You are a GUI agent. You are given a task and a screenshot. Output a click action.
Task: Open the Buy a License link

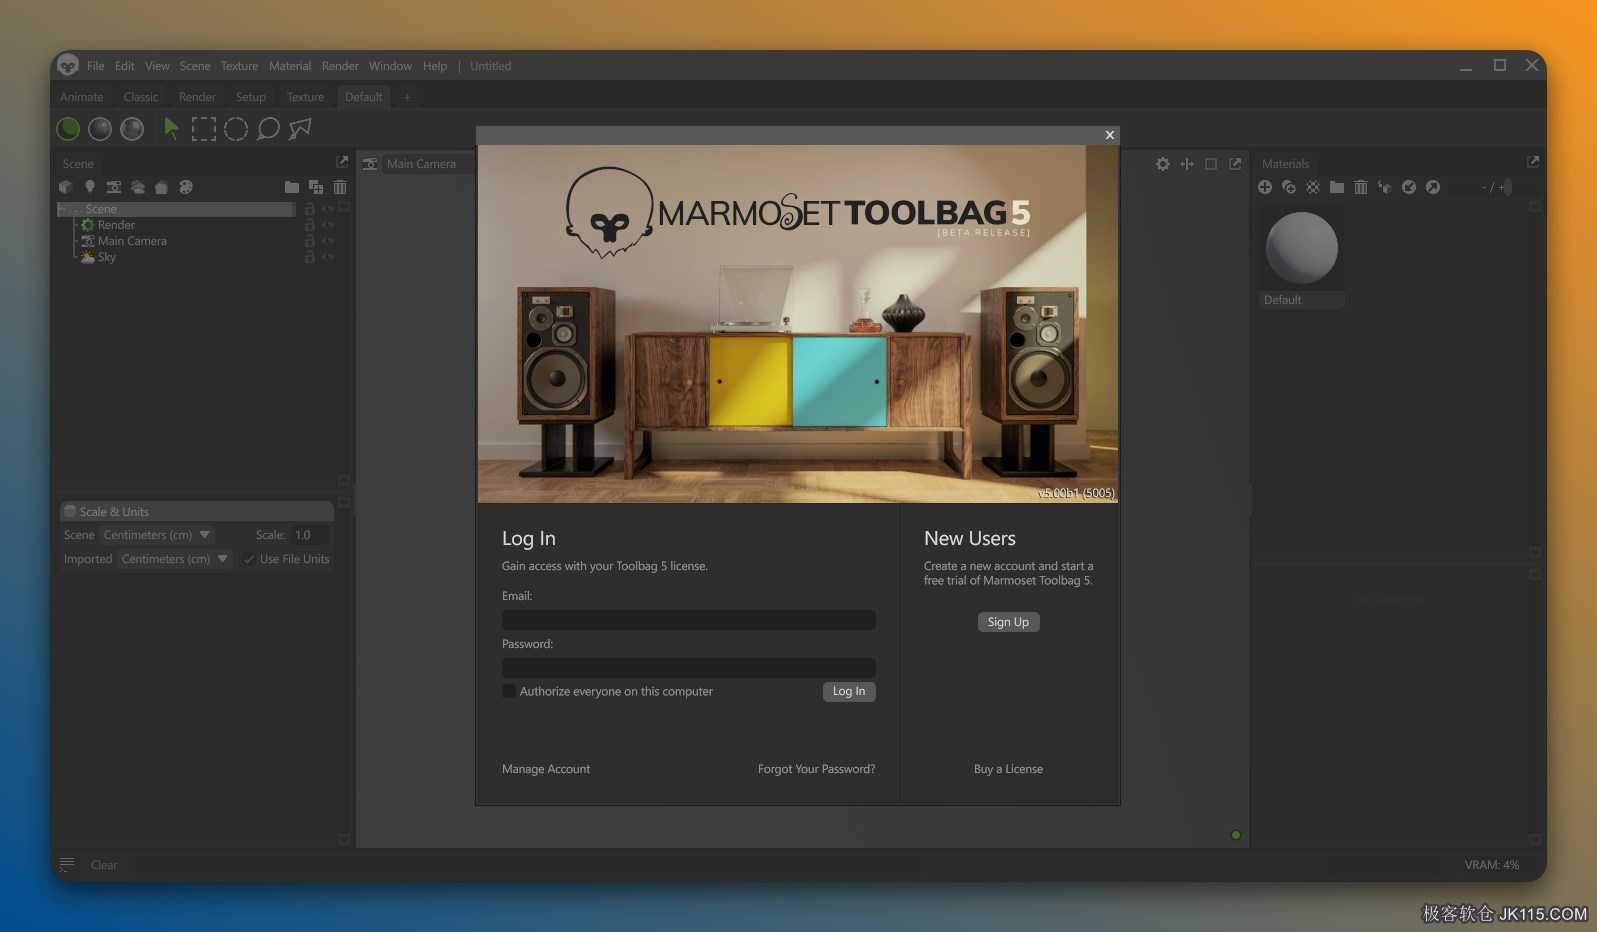[x=1008, y=769]
